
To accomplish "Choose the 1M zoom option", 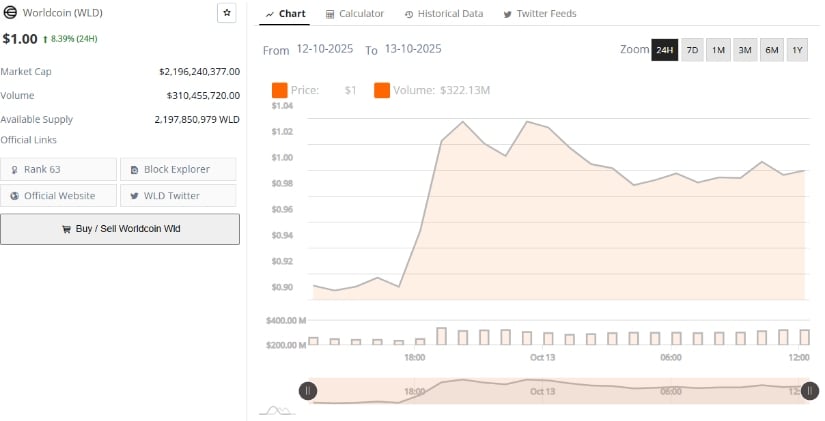I will point(718,50).
